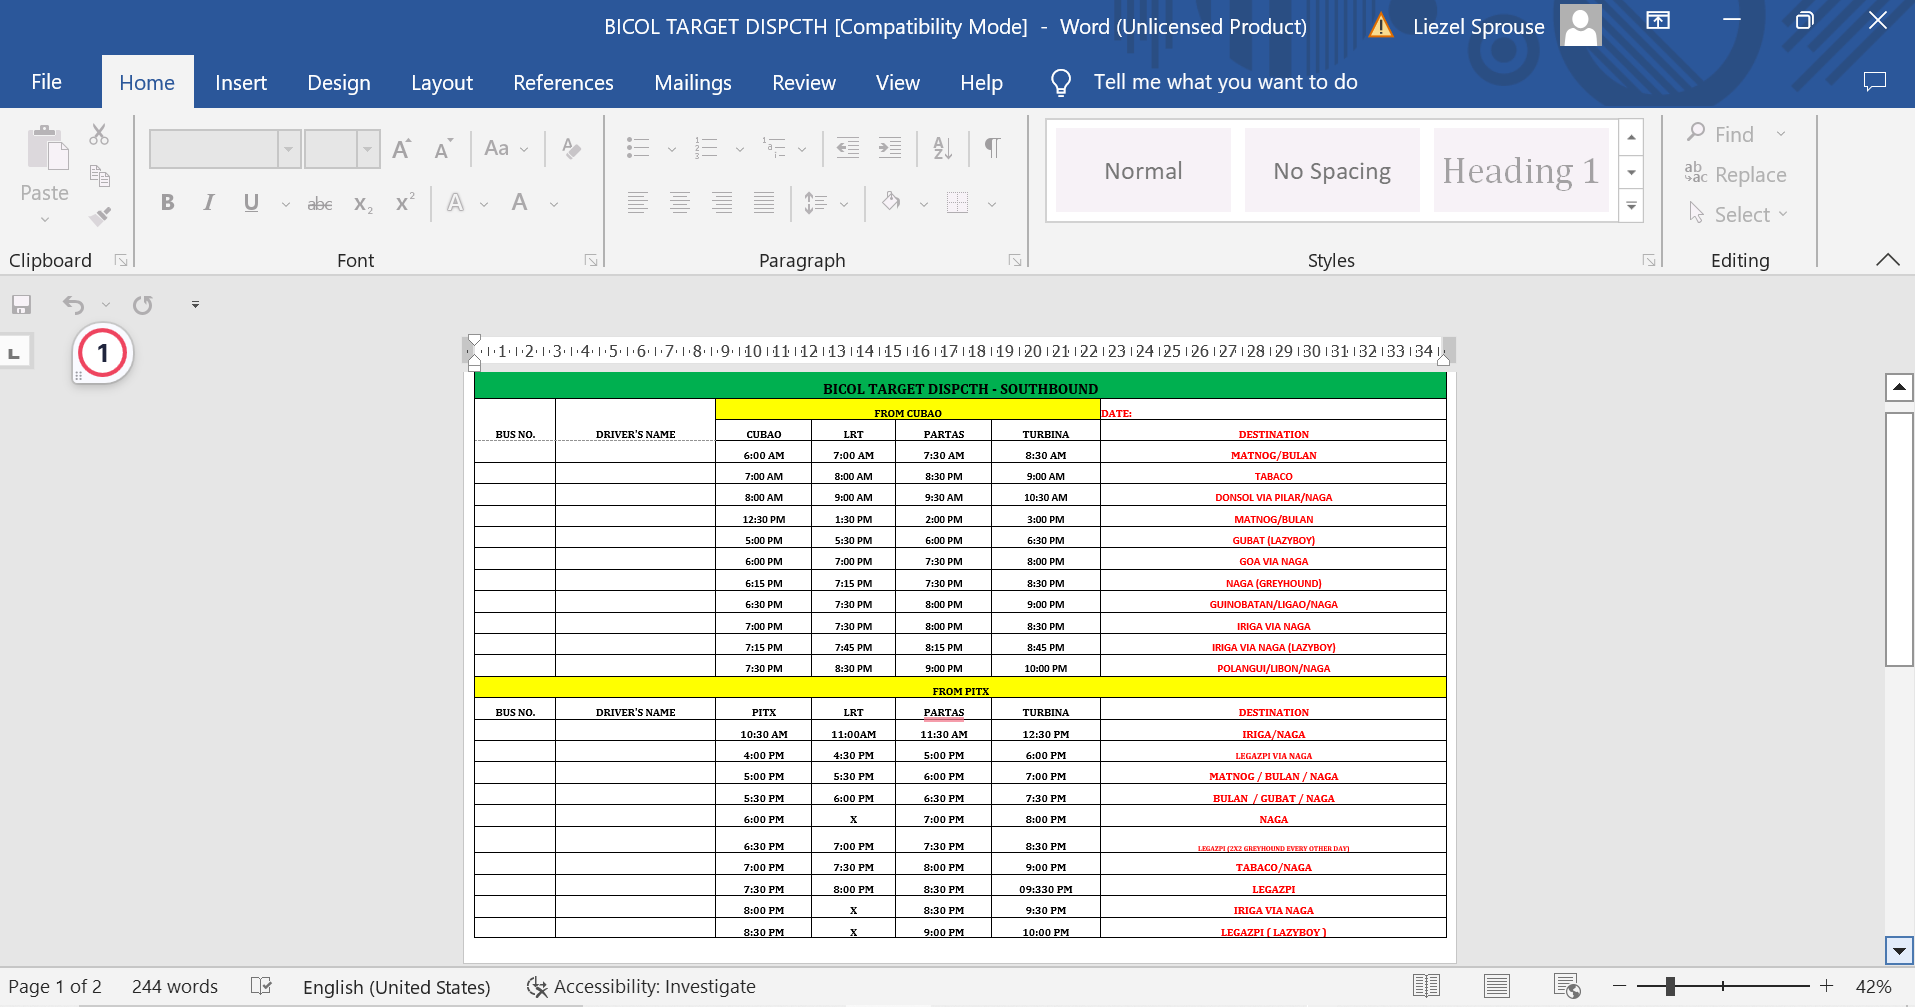Zoom in with the plus button
Screen dimensions: 1915x1007
[x=1826, y=986]
